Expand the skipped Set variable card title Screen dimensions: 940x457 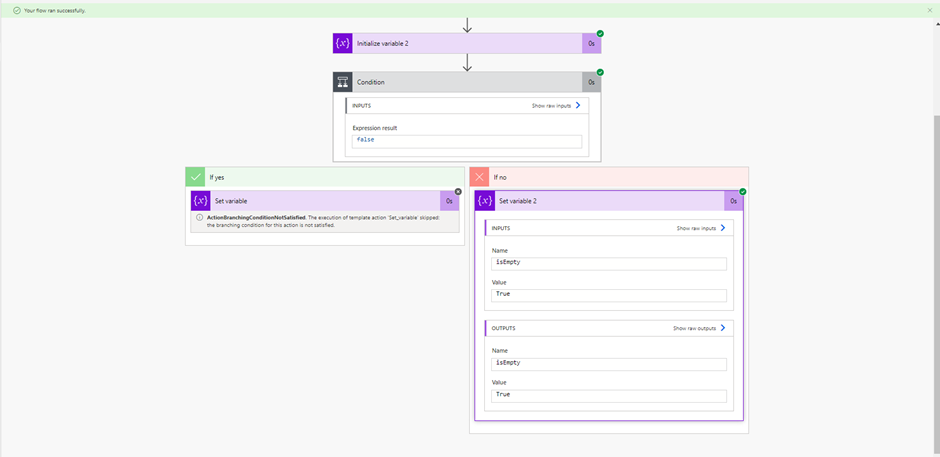coord(320,201)
